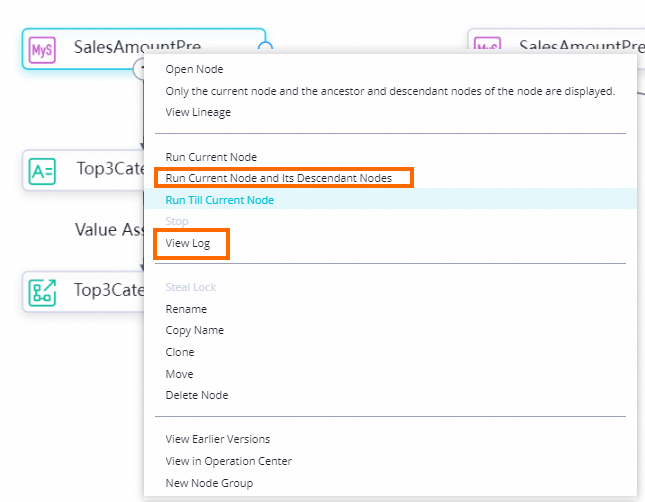Screen dimensions: 645x502
Task: Select Move in the context menu
Action: [x=179, y=374]
